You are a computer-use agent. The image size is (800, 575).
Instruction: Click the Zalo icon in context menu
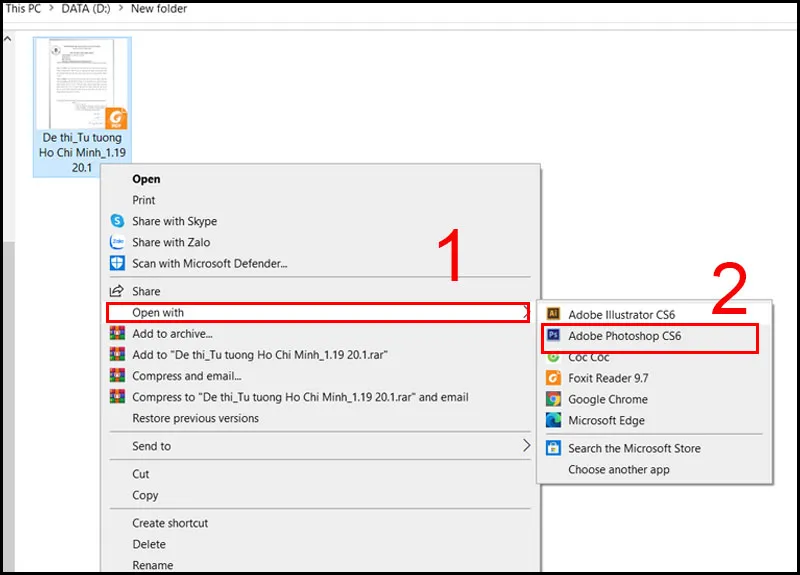117,242
